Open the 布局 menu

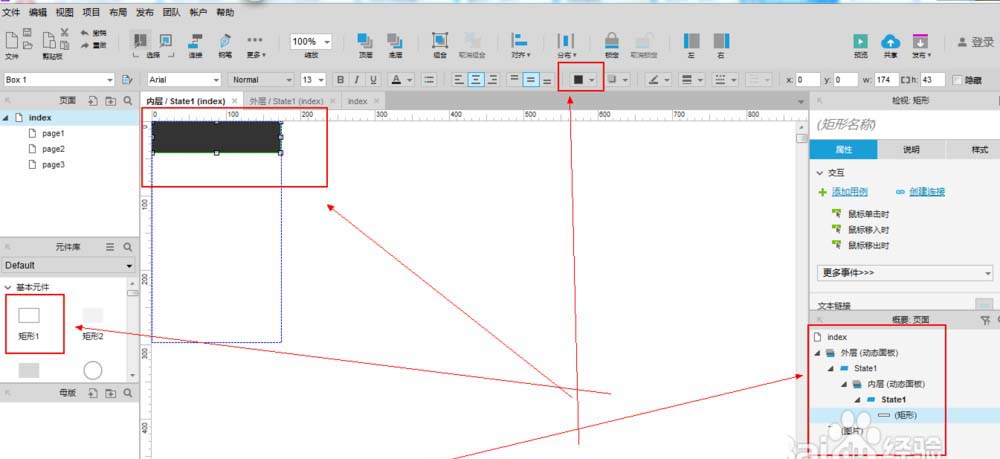tap(118, 12)
